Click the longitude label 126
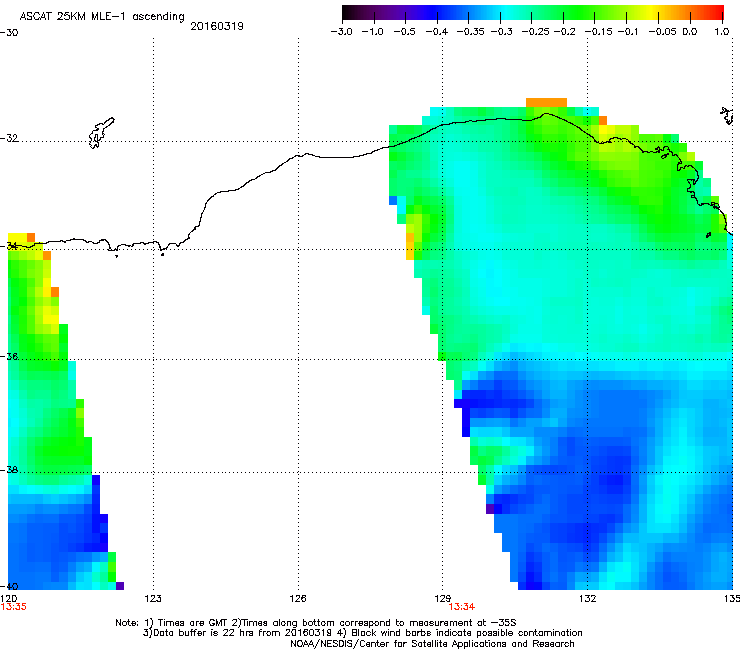 [298, 599]
